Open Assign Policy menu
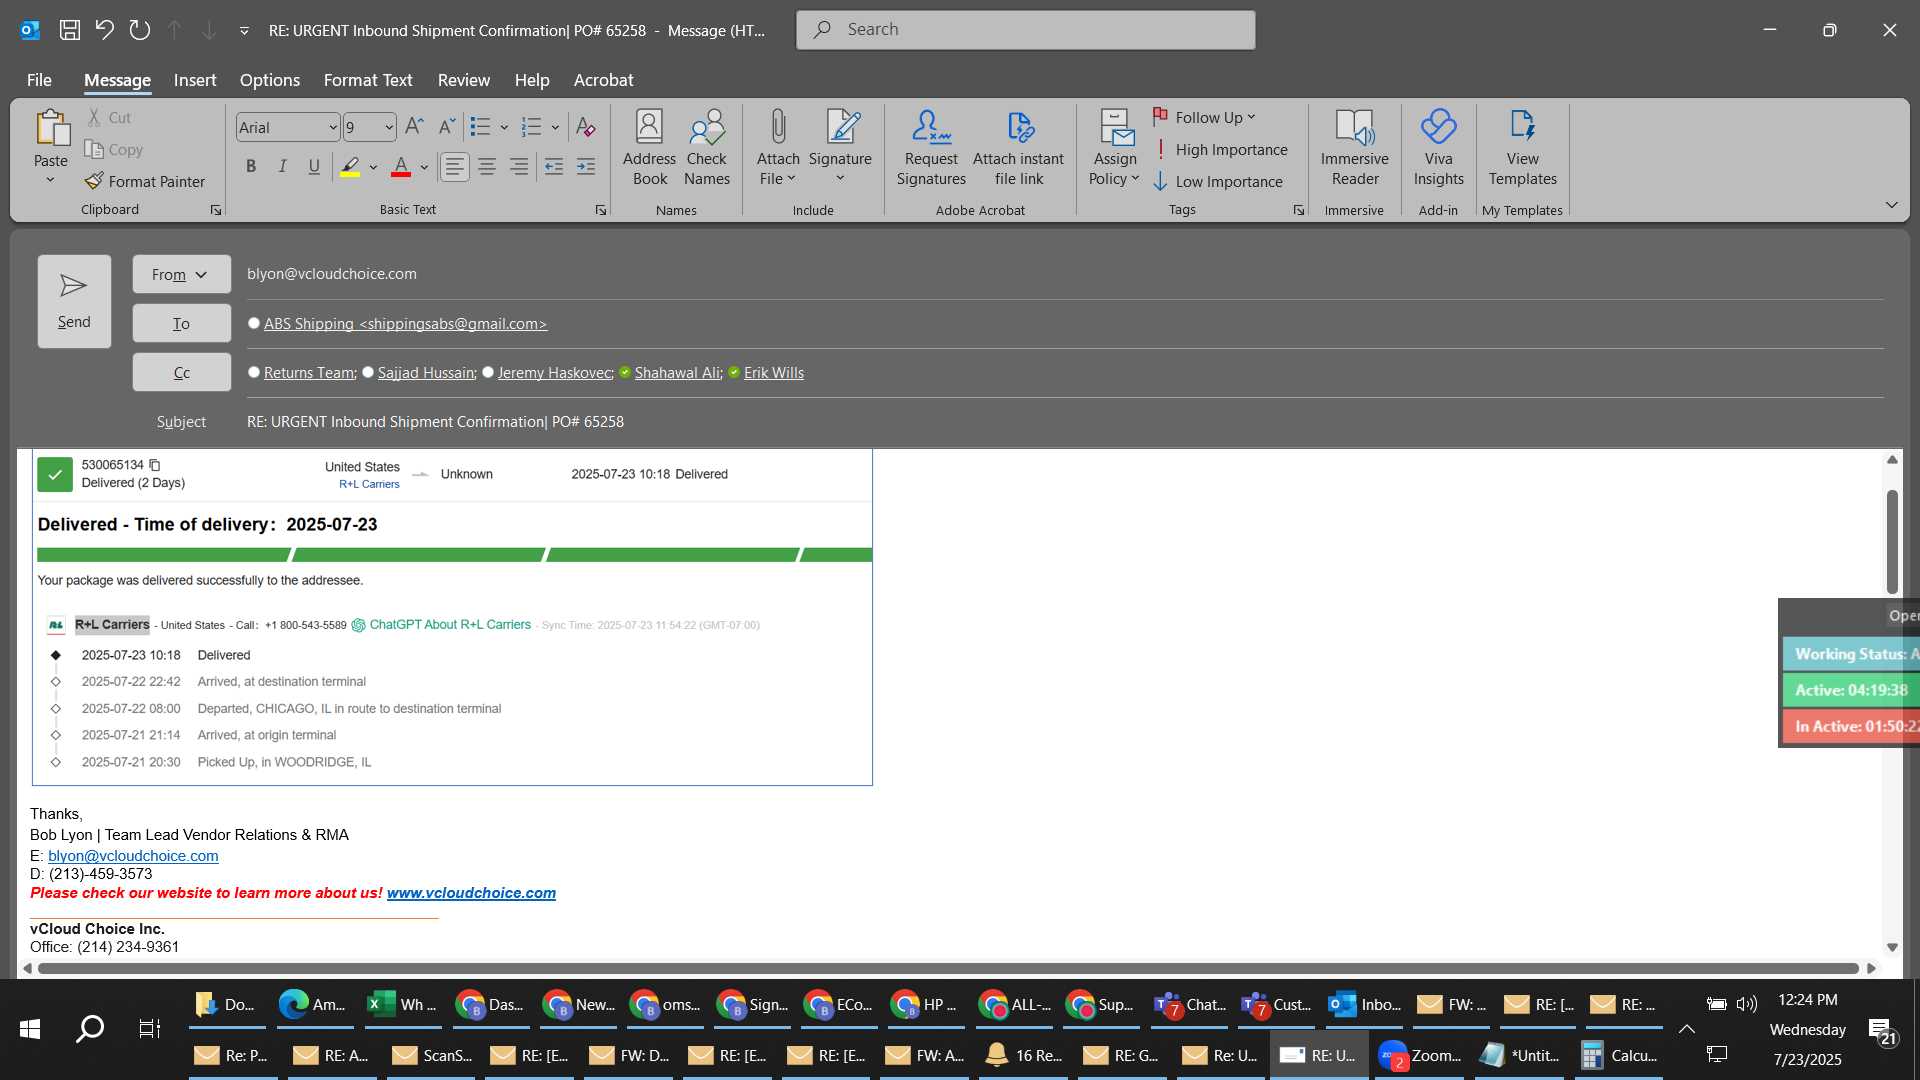Image resolution: width=1920 pixels, height=1080 pixels. [x=1115, y=148]
